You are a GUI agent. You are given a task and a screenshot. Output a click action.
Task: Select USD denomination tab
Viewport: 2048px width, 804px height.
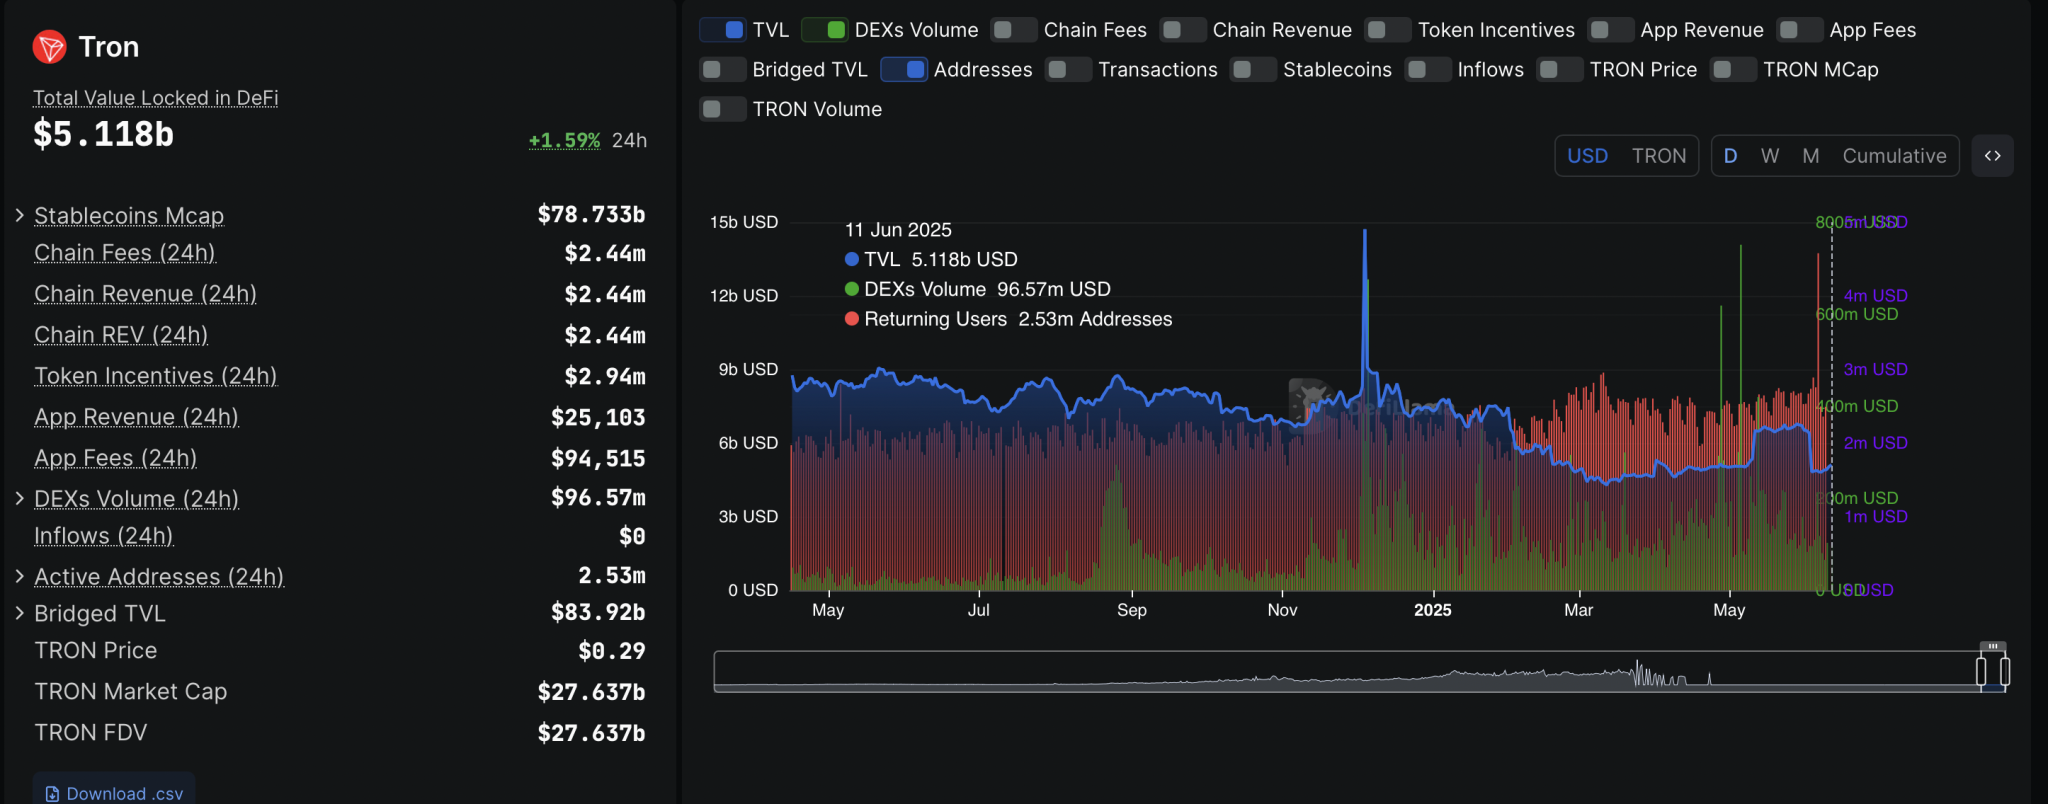(1588, 156)
